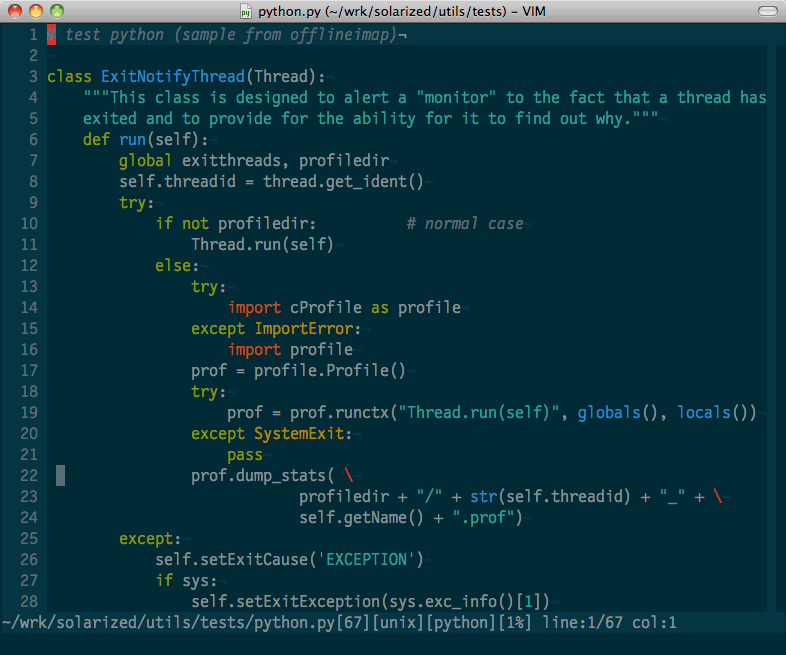786x655 pixels.
Task: Click the 'def' keyword on line 6
Action: 96,140
